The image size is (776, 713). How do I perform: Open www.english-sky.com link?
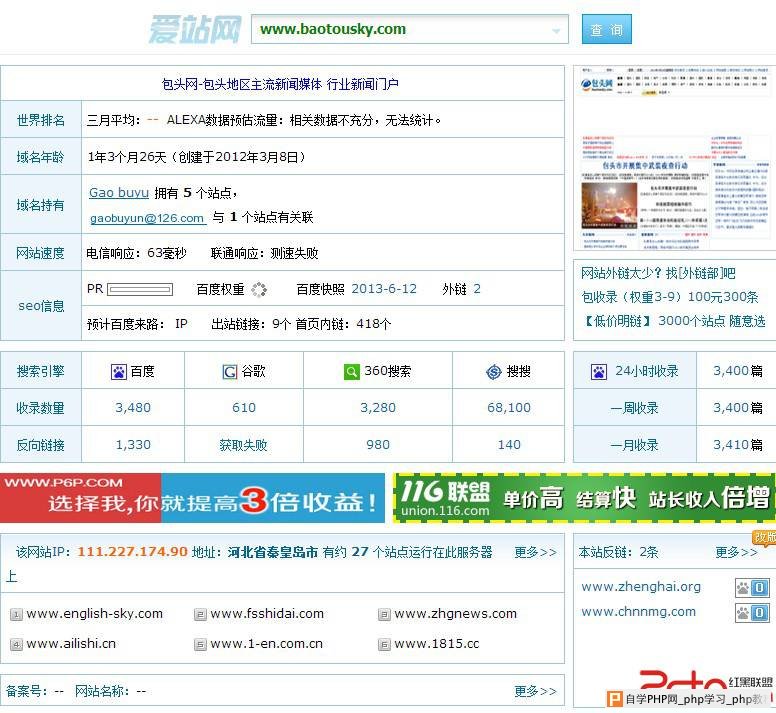95,614
